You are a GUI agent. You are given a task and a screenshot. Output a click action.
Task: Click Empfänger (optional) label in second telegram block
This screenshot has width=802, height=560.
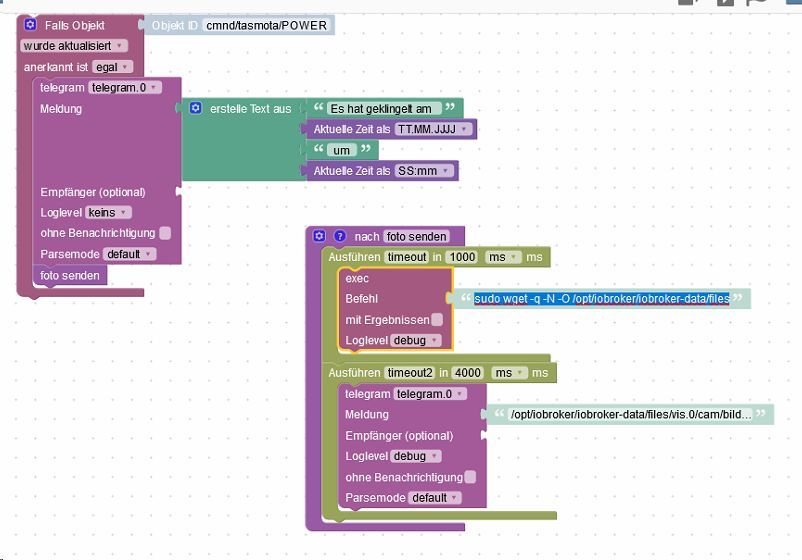(x=399, y=436)
